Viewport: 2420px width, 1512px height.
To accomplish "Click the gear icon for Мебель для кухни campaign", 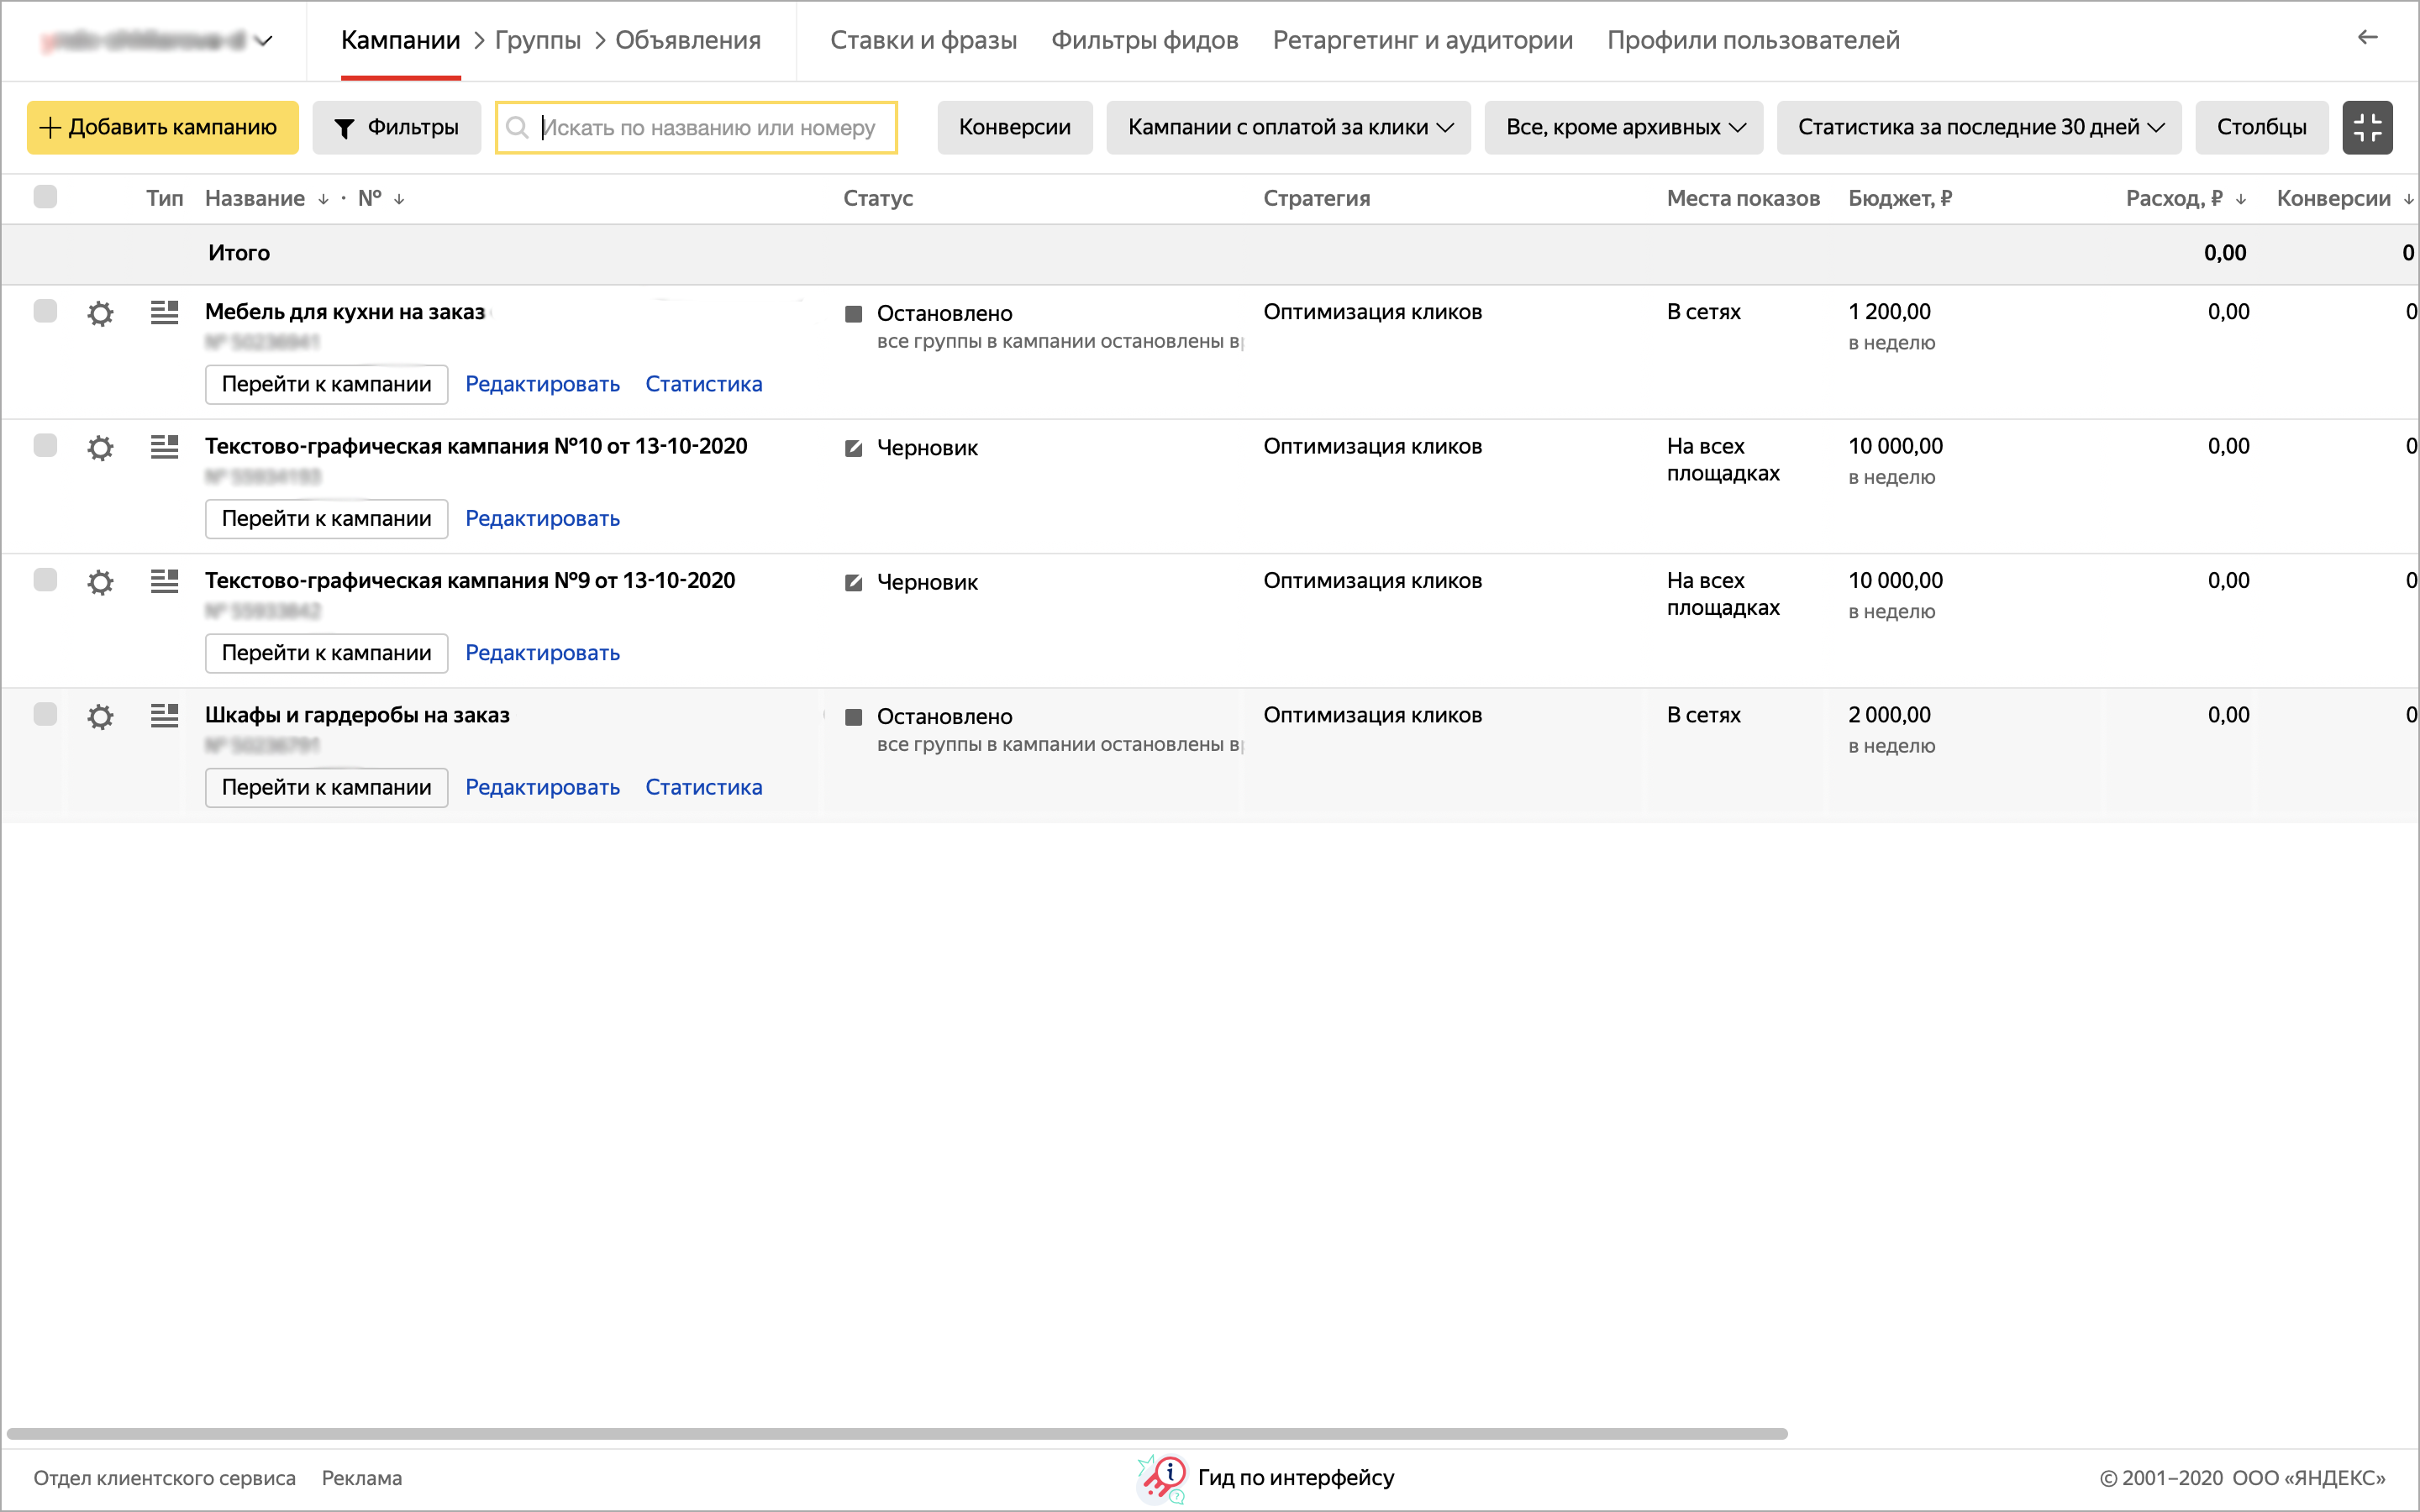I will coord(100,314).
